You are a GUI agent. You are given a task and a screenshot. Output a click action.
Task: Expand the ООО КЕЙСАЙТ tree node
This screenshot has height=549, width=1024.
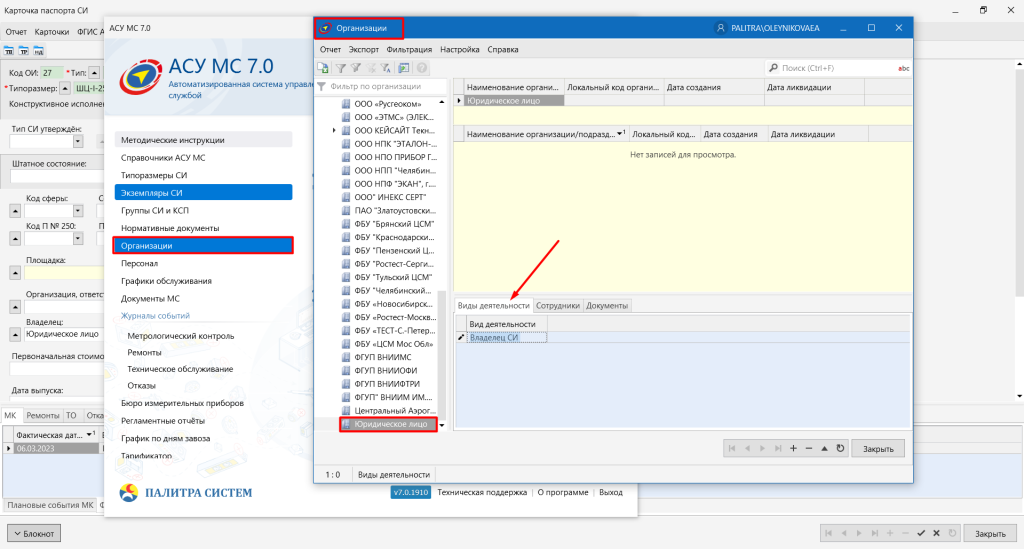(334, 131)
